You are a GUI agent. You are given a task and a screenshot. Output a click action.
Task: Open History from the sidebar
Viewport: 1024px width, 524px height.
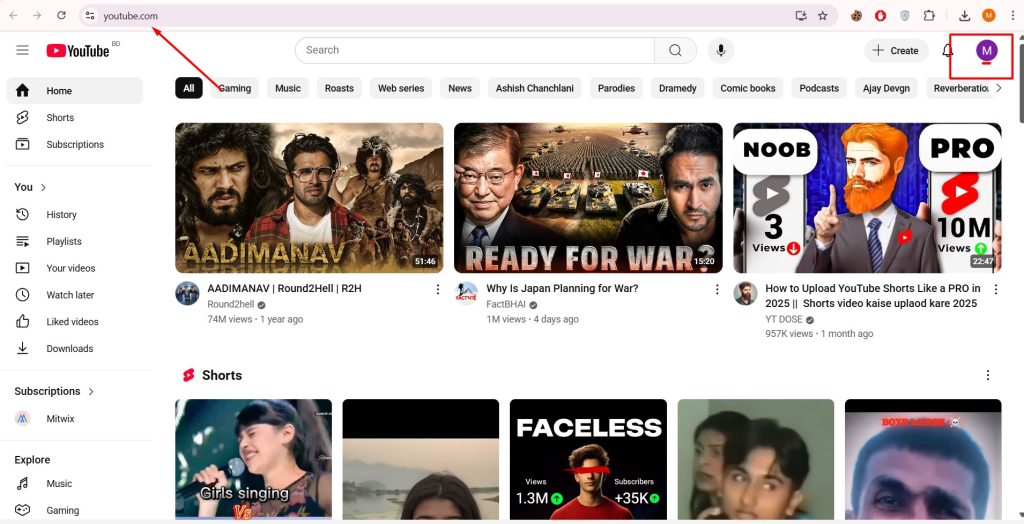point(61,215)
